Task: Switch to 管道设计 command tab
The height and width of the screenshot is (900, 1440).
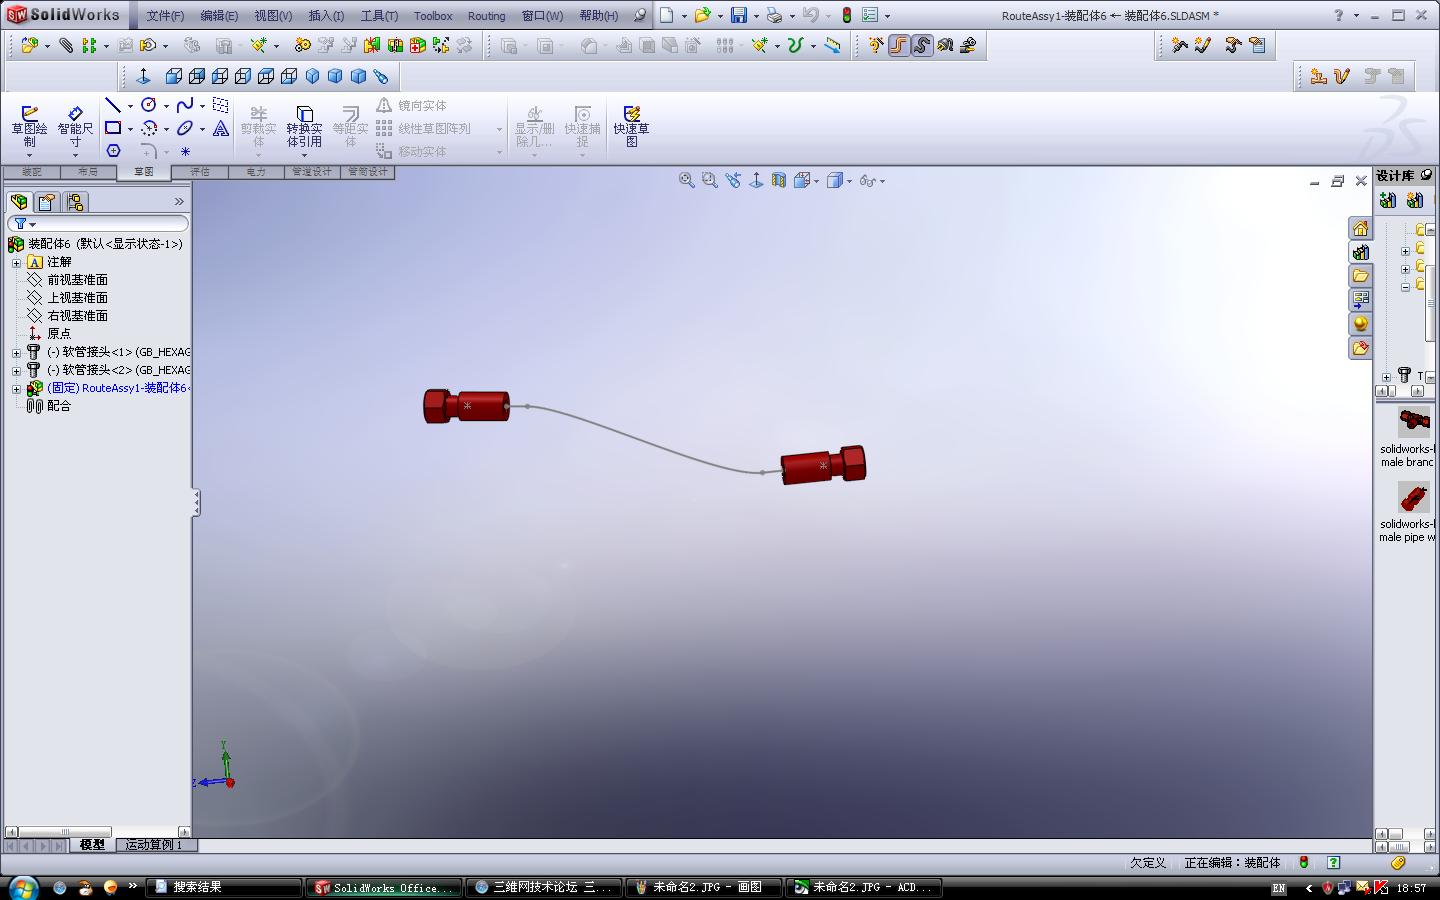Action: click(311, 172)
